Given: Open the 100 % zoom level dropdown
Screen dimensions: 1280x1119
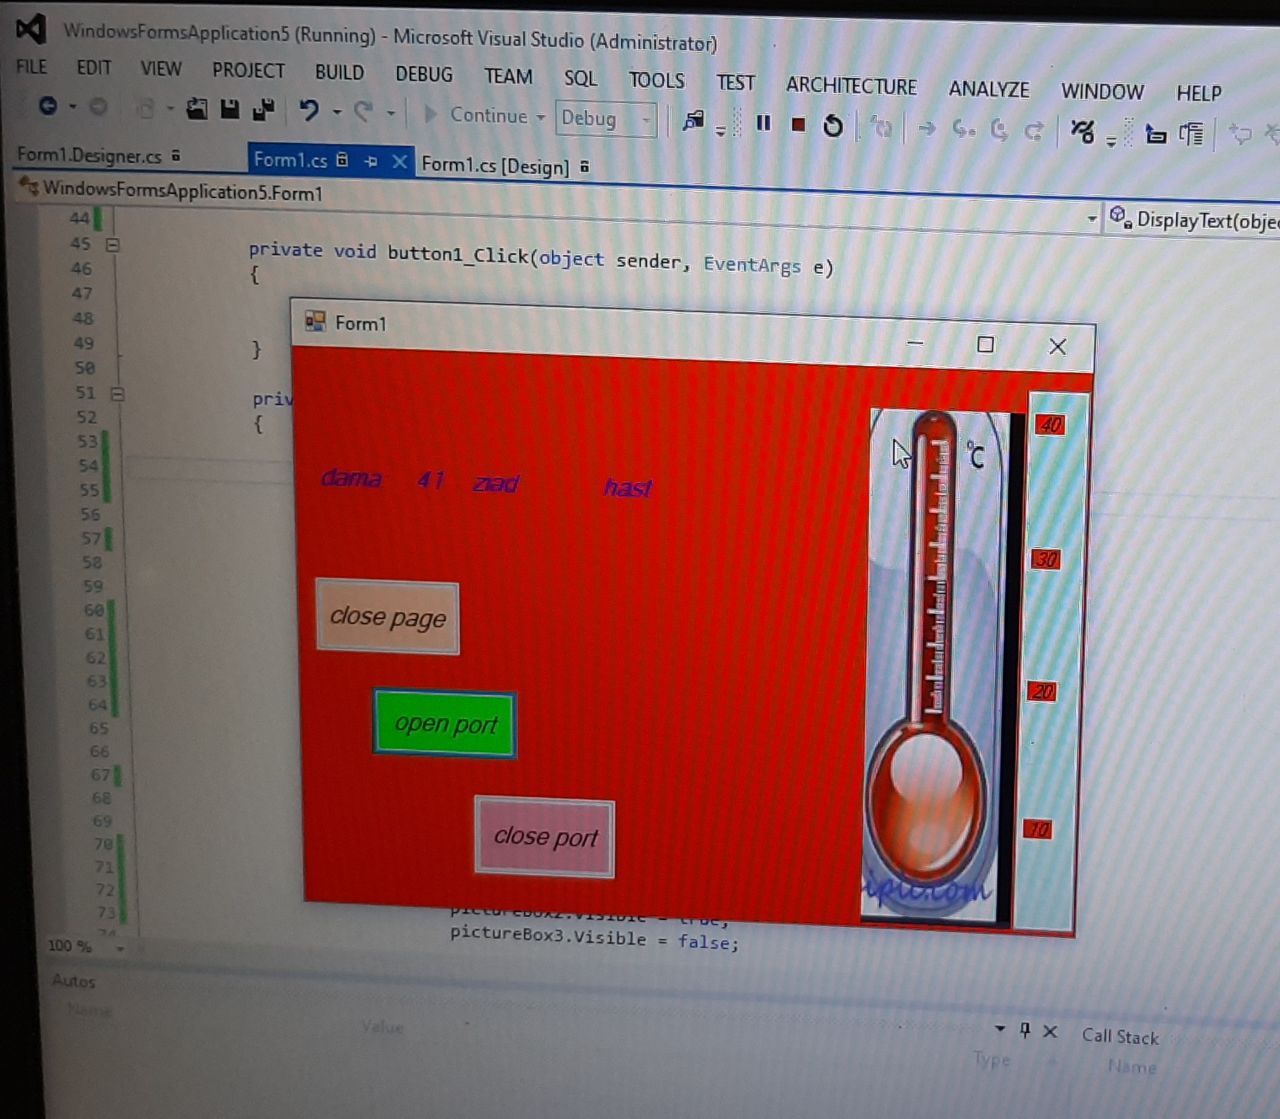Looking at the screenshot, I should pyautogui.click(x=120, y=947).
